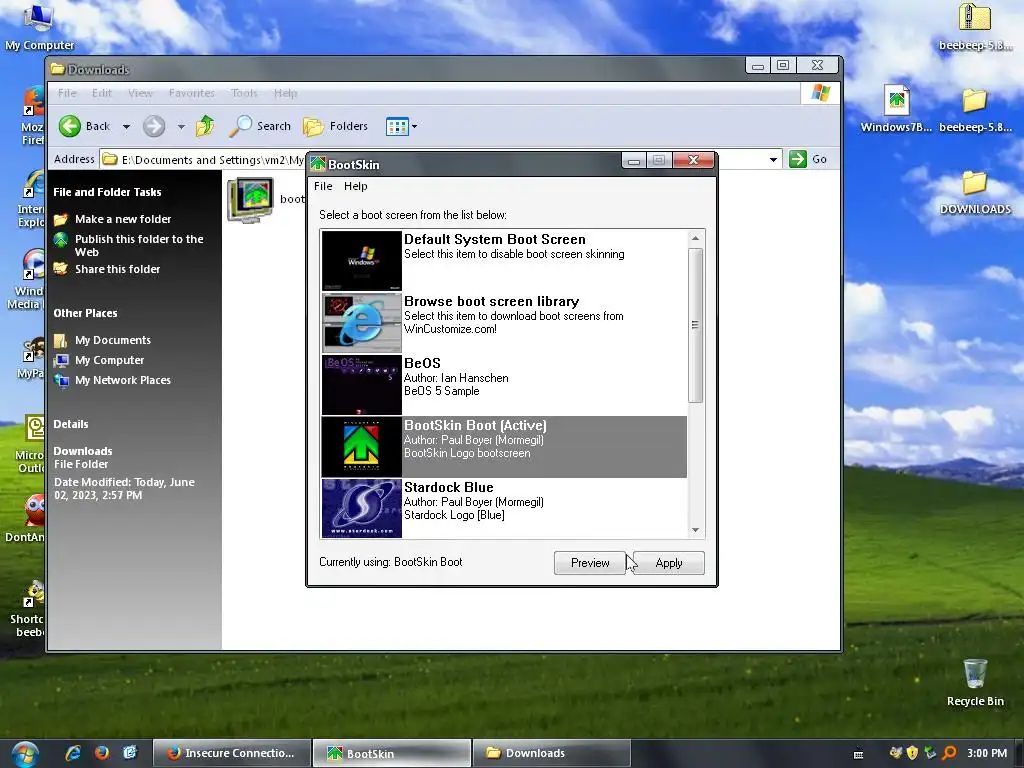1024x768 pixels.
Task: Click the Preview button
Action: coord(590,563)
